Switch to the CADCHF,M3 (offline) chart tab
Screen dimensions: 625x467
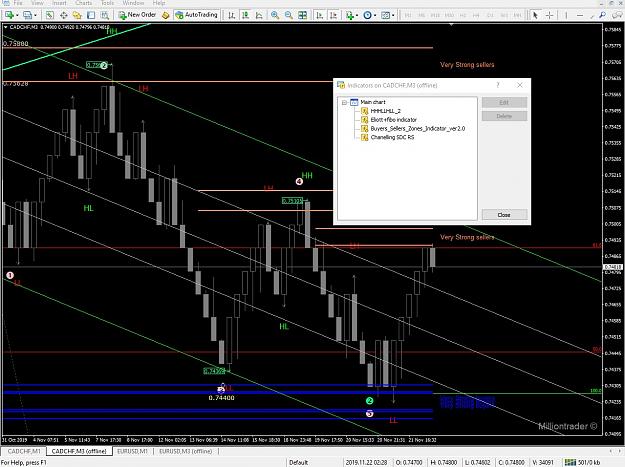(79, 451)
